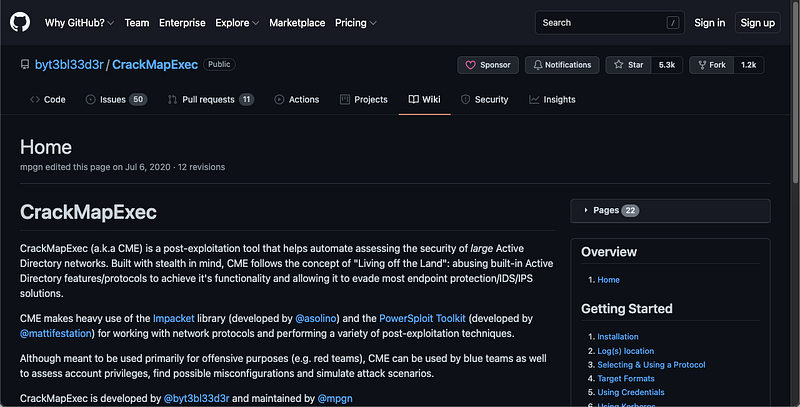Click the Wiki tab book icon
The height and width of the screenshot is (407, 800).
click(x=413, y=99)
